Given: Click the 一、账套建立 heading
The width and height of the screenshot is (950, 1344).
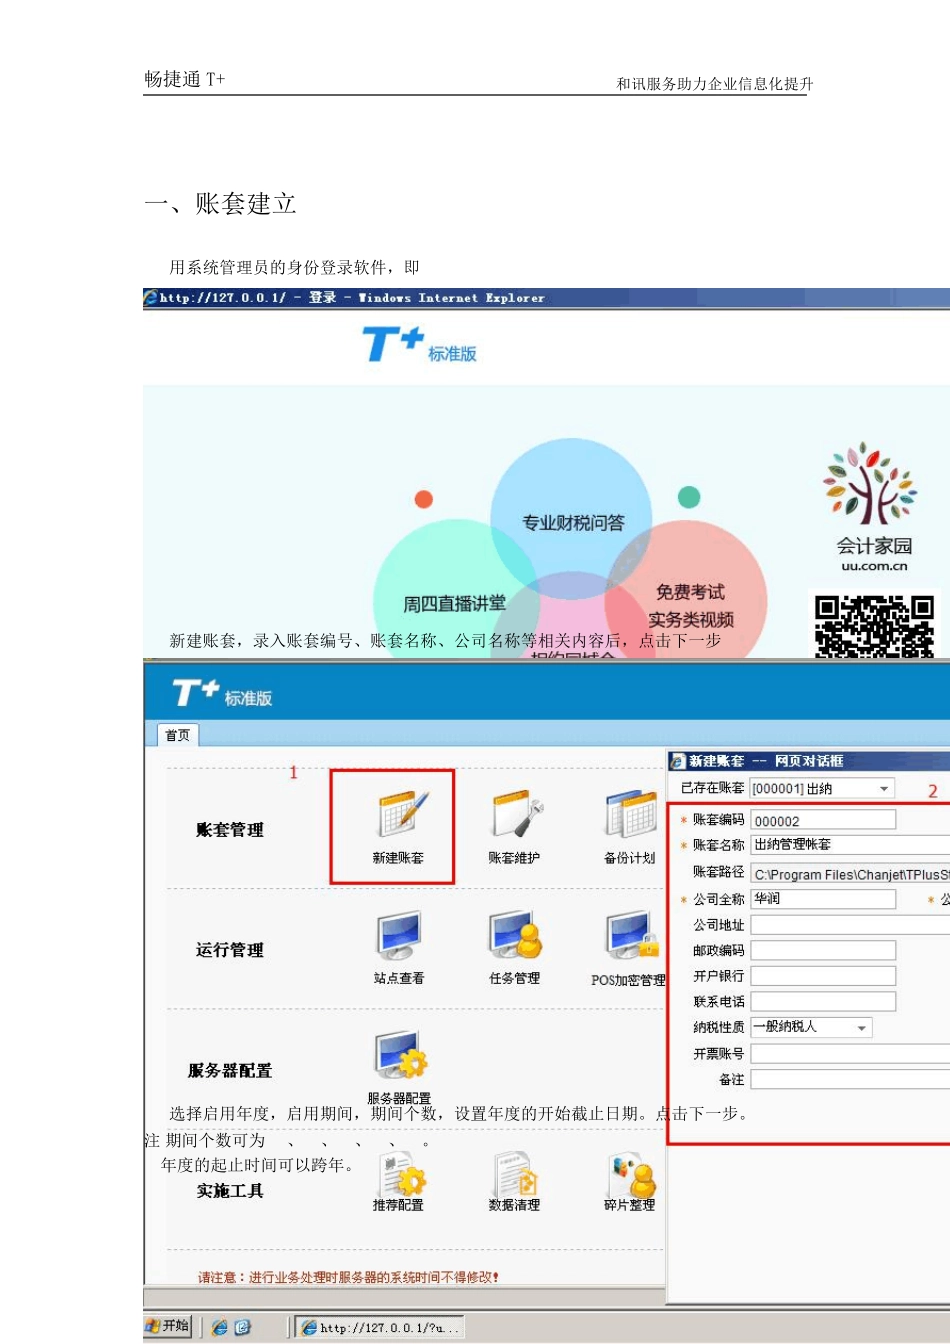Looking at the screenshot, I should (220, 204).
